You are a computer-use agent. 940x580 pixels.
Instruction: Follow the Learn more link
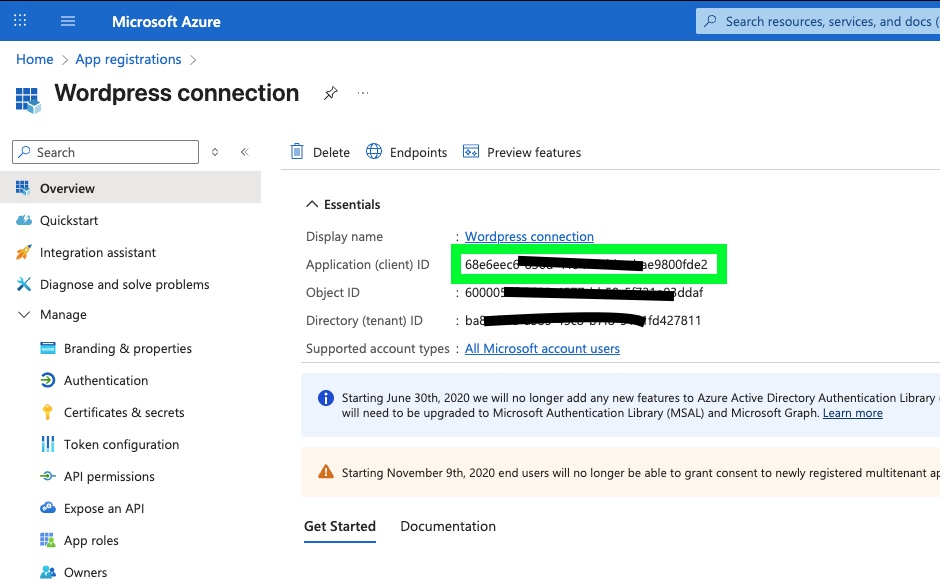(x=852, y=413)
